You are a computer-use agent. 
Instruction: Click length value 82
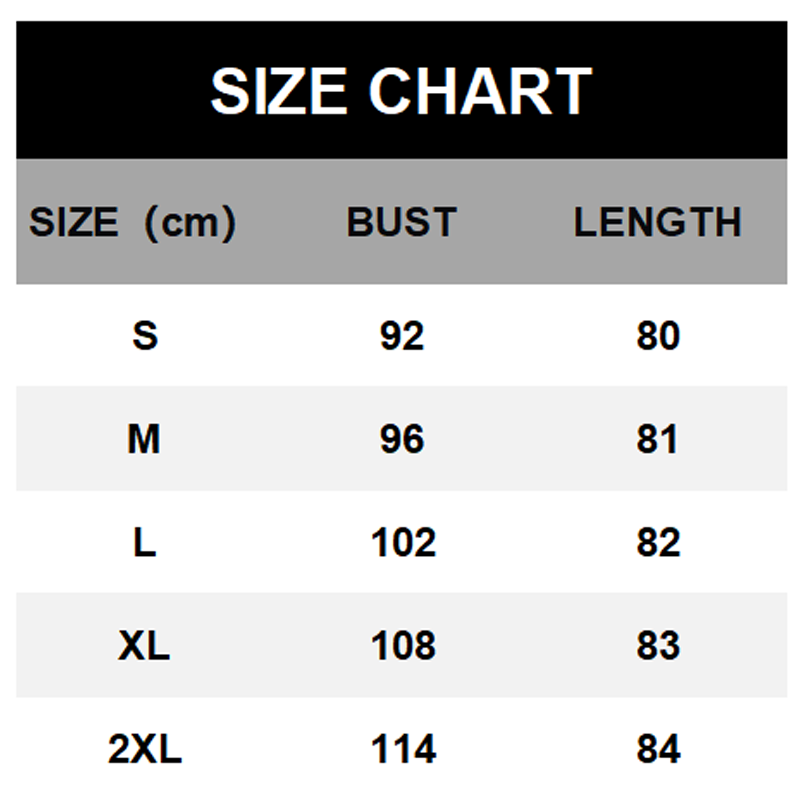pyautogui.click(x=658, y=543)
